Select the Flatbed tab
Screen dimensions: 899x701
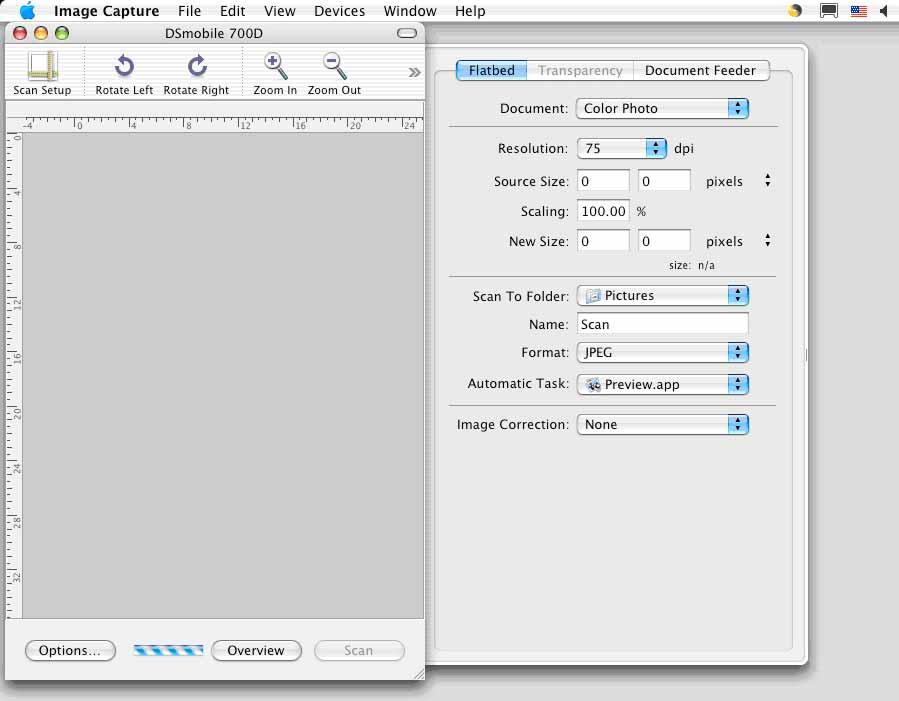point(491,71)
